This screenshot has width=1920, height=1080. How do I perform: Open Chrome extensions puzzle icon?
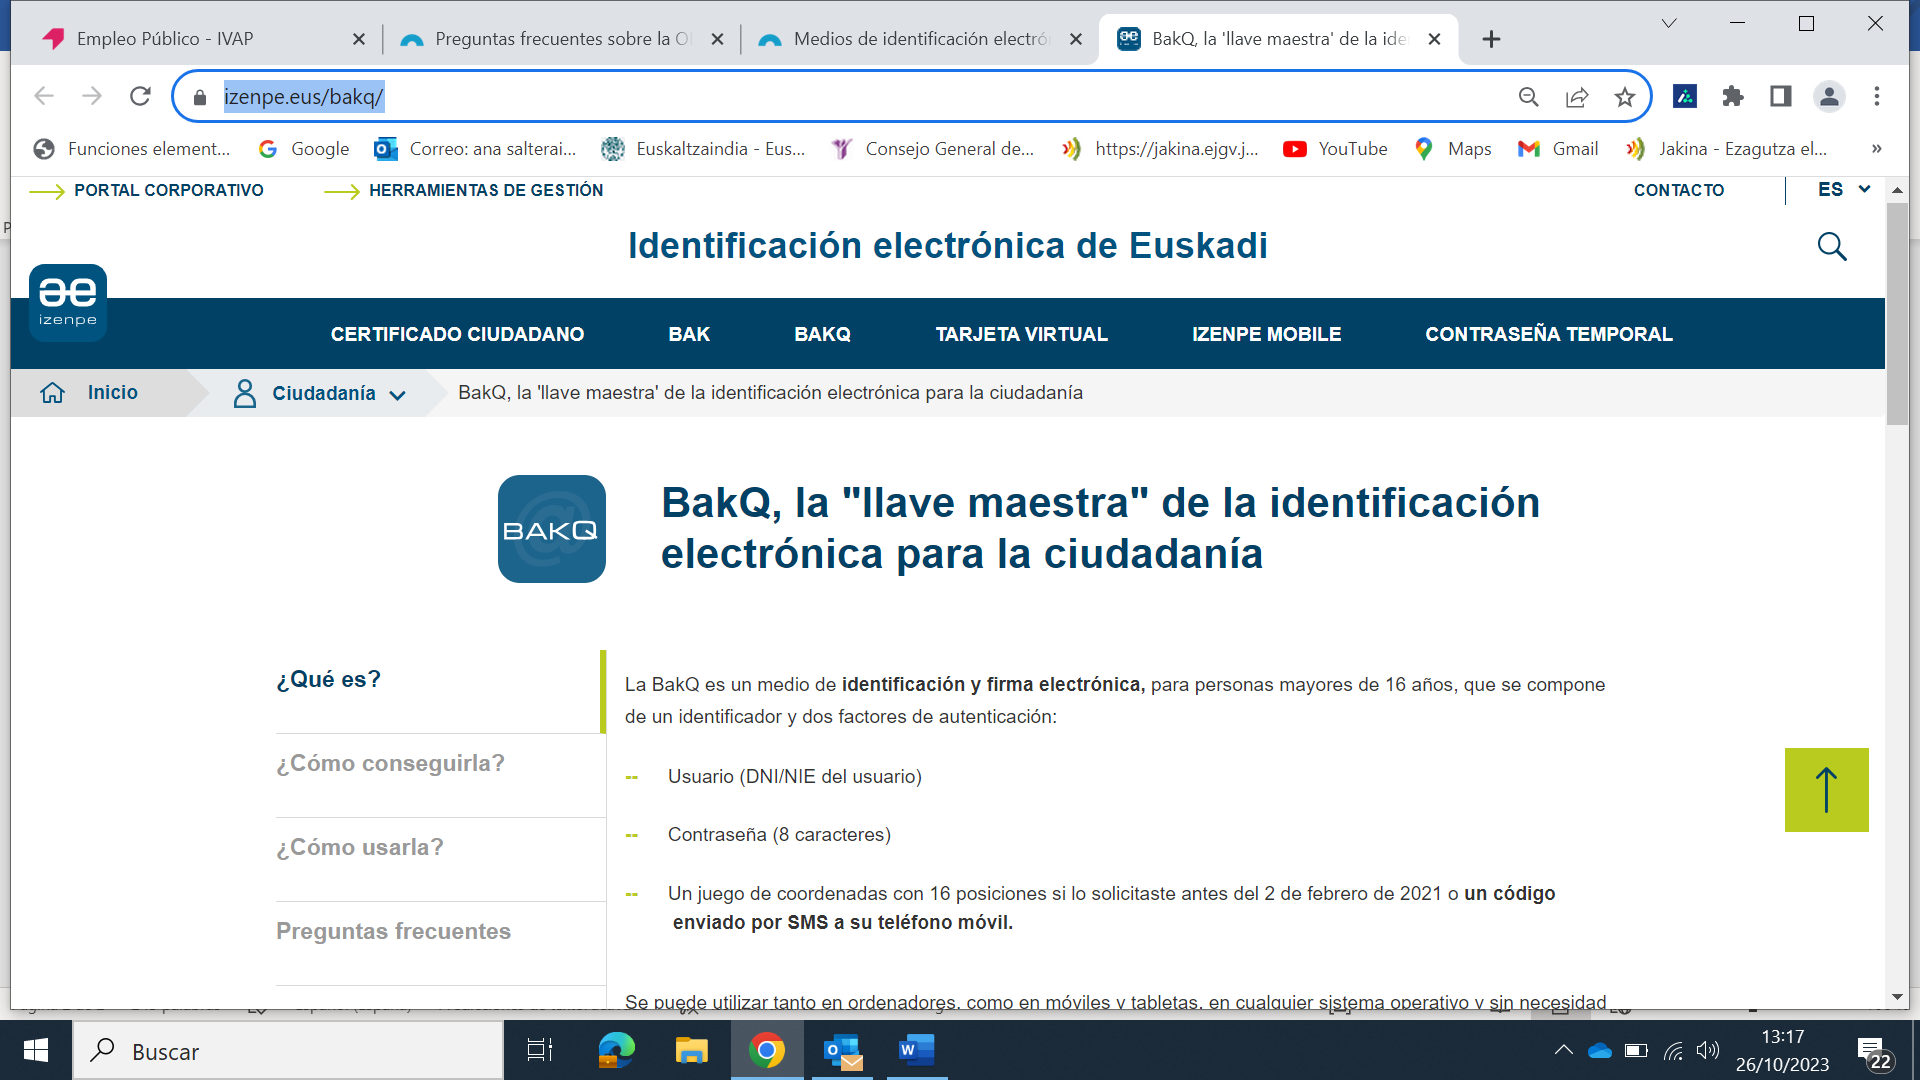(x=1732, y=97)
